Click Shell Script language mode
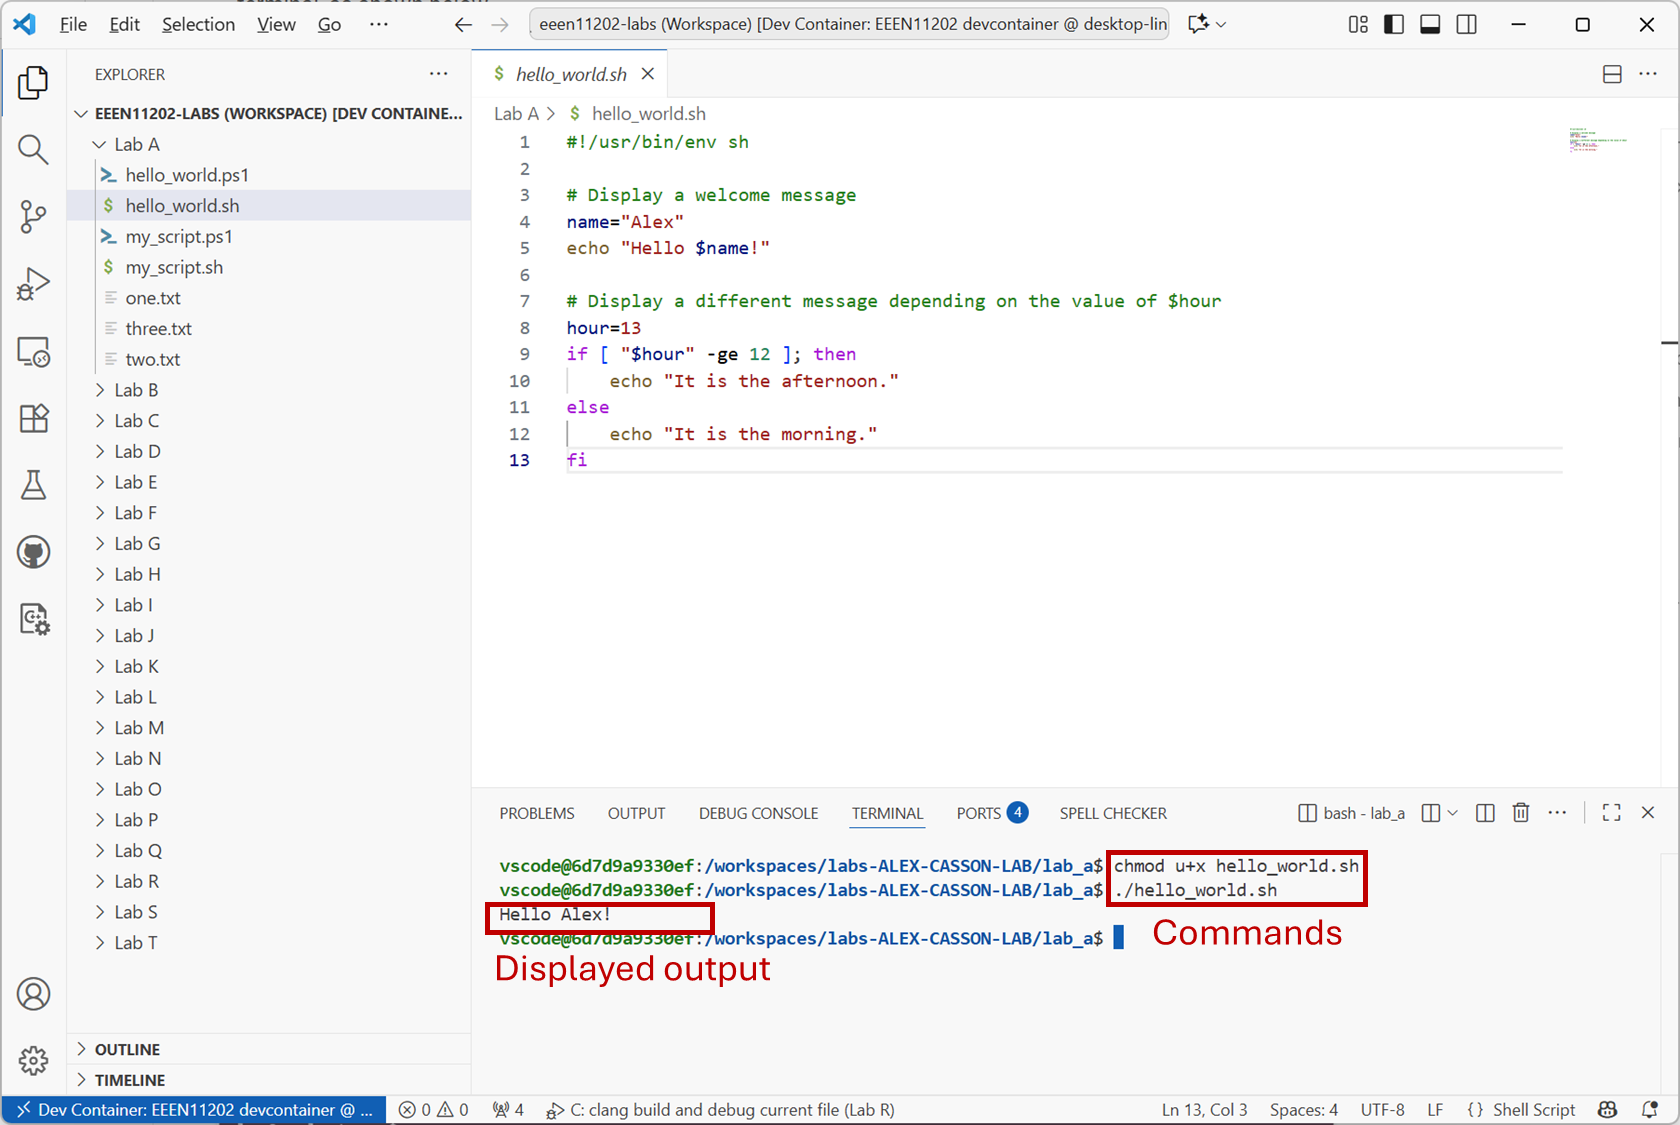This screenshot has height=1125, width=1680. [x=1533, y=1109]
